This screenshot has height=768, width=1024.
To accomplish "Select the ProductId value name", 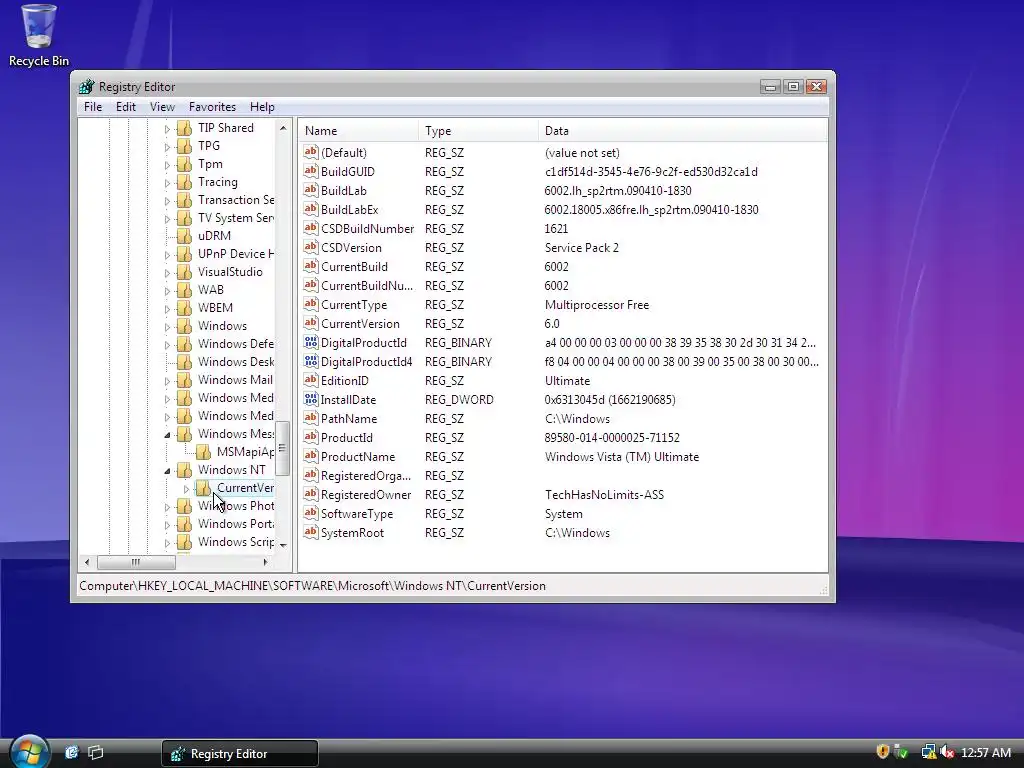I will [x=346, y=438].
